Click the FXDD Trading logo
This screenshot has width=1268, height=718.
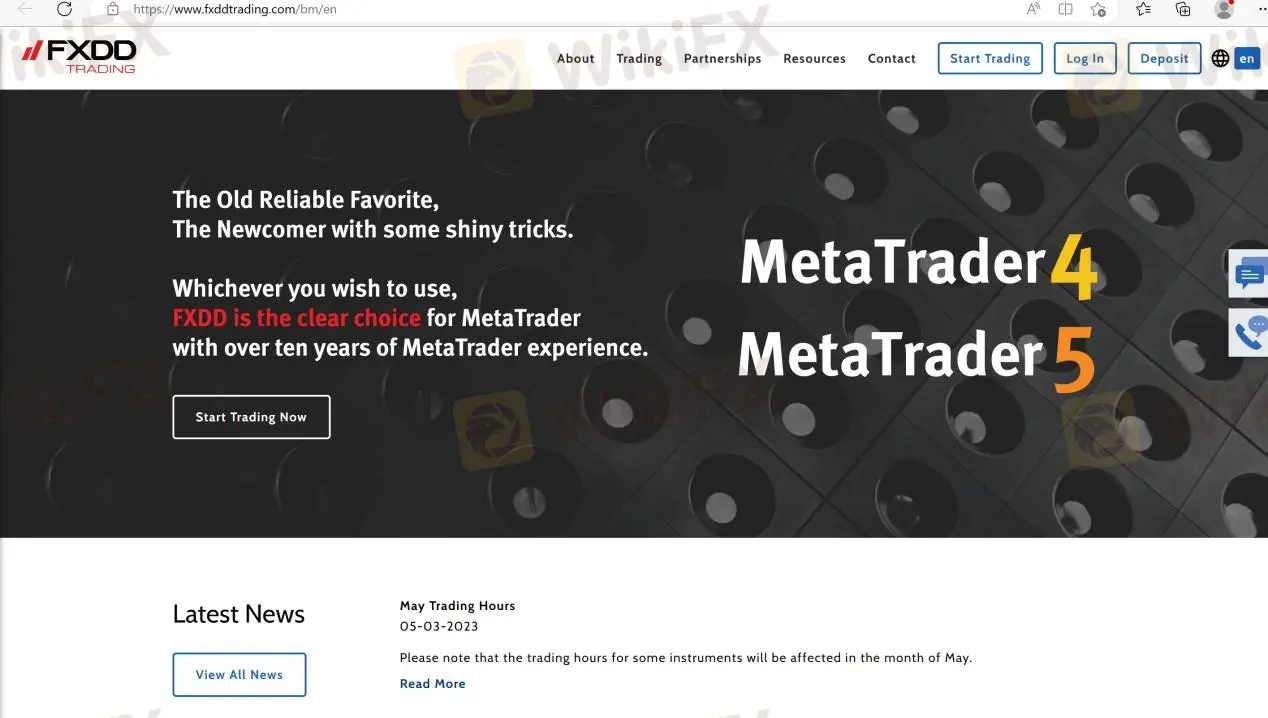click(x=78, y=57)
